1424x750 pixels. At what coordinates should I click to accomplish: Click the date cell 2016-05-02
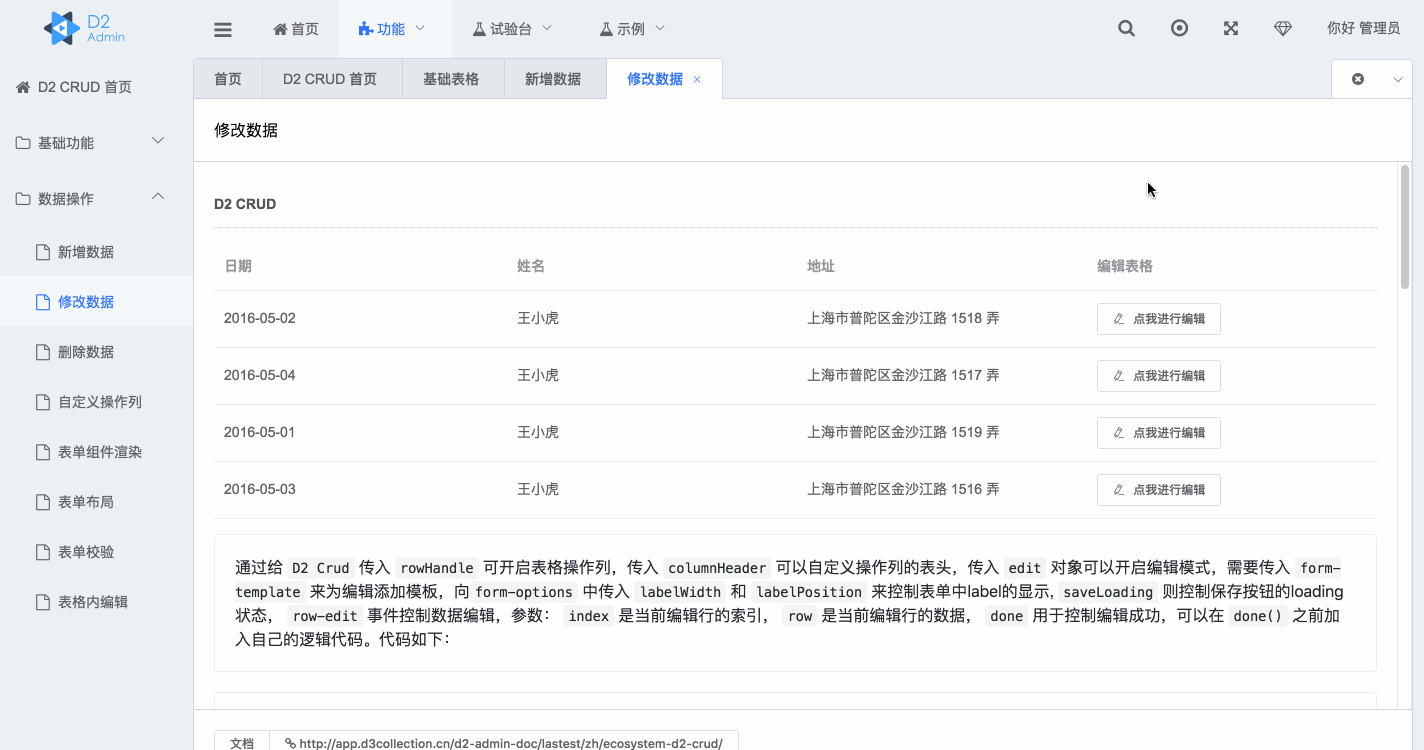click(x=260, y=319)
